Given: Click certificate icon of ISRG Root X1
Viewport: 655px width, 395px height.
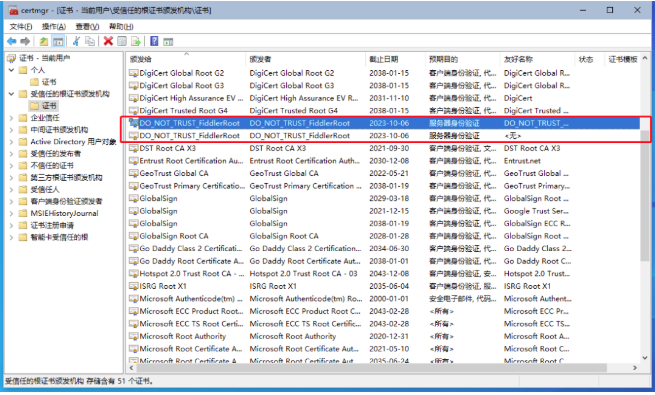Looking at the screenshot, I should pos(134,286).
